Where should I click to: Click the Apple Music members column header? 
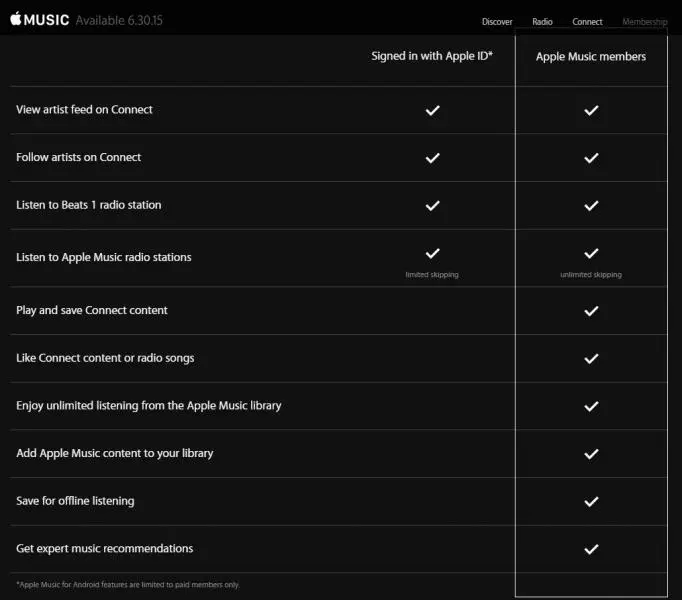tap(591, 57)
